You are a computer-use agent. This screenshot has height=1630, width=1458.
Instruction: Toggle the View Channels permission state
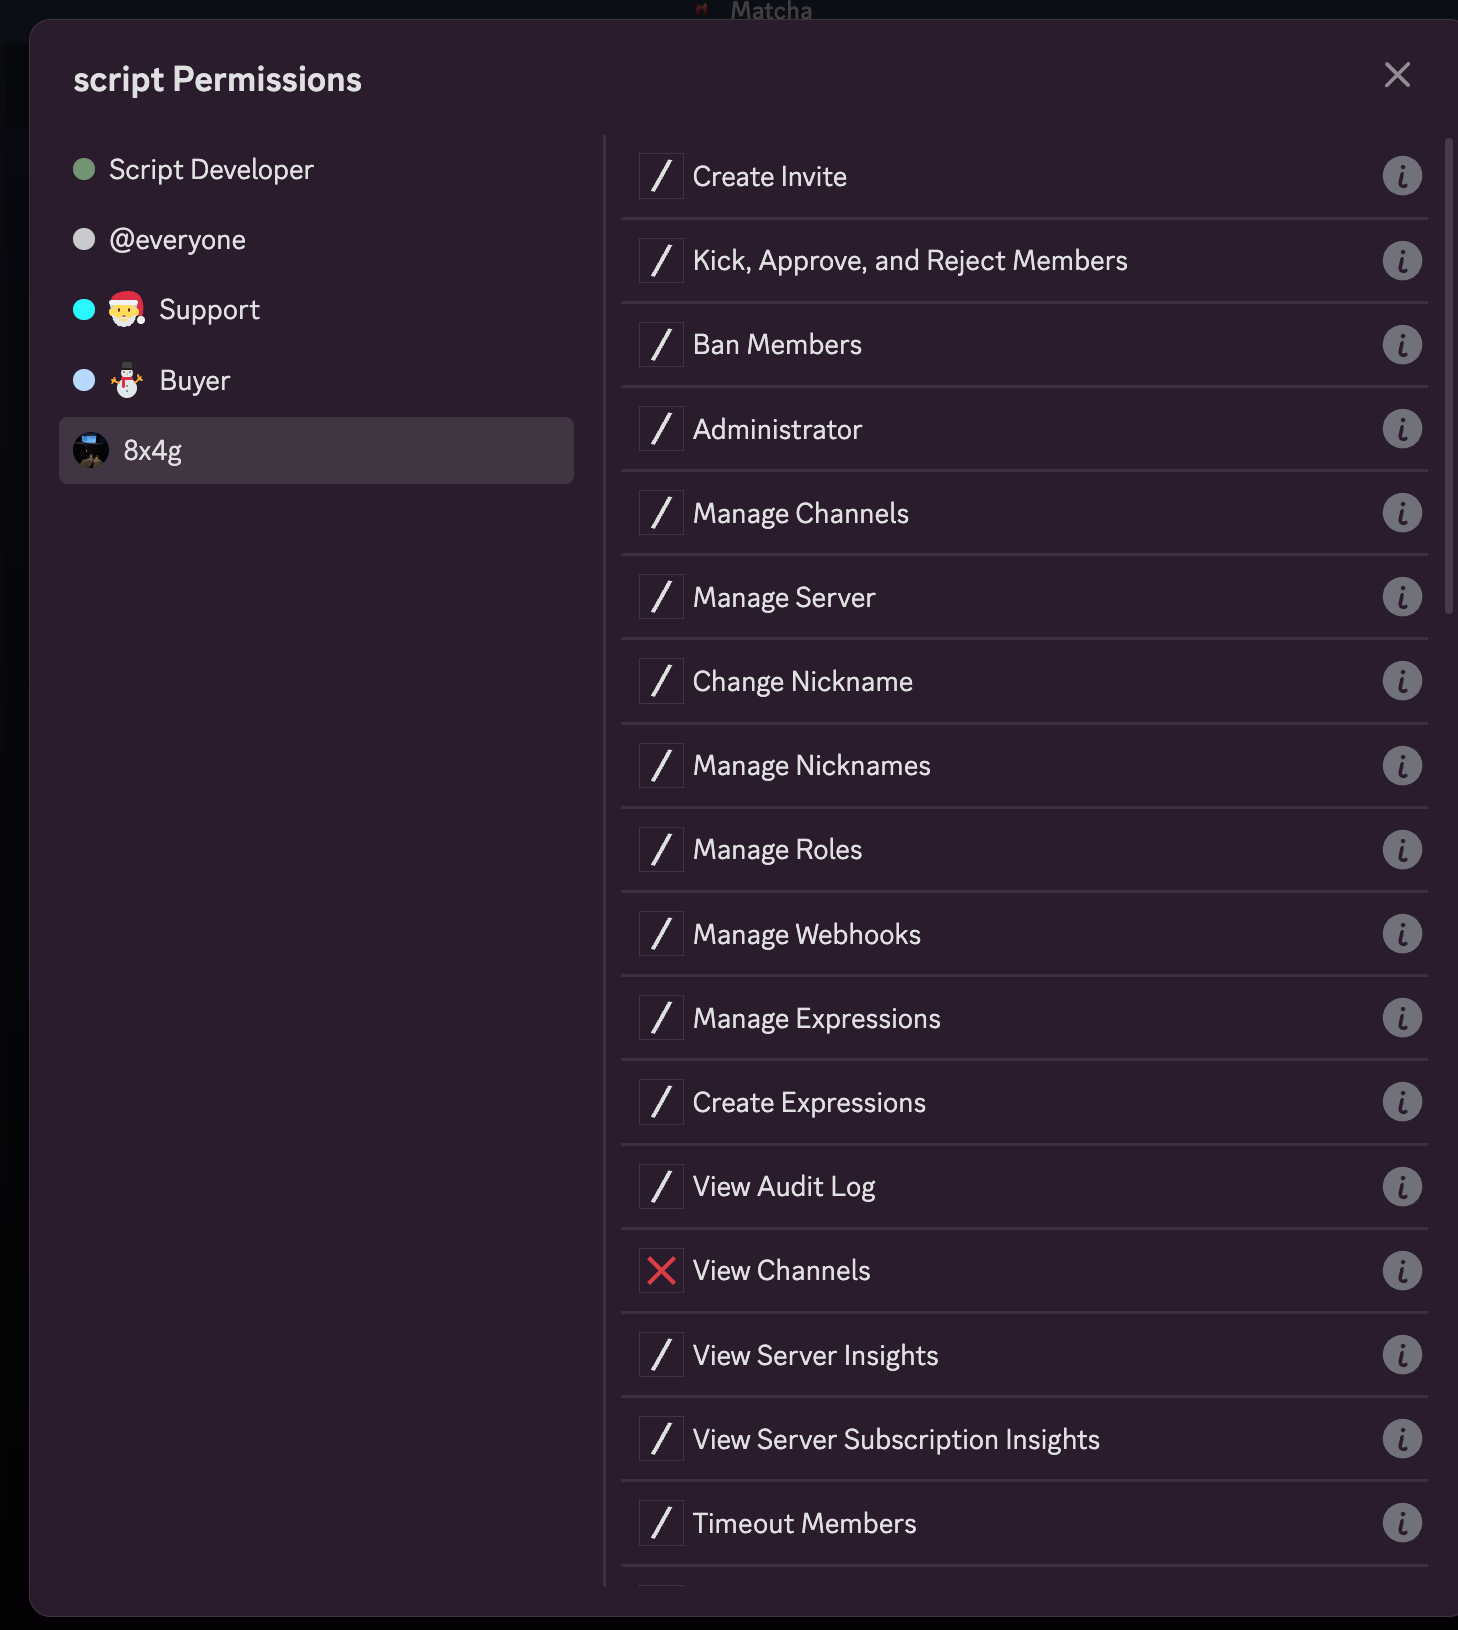point(661,1271)
